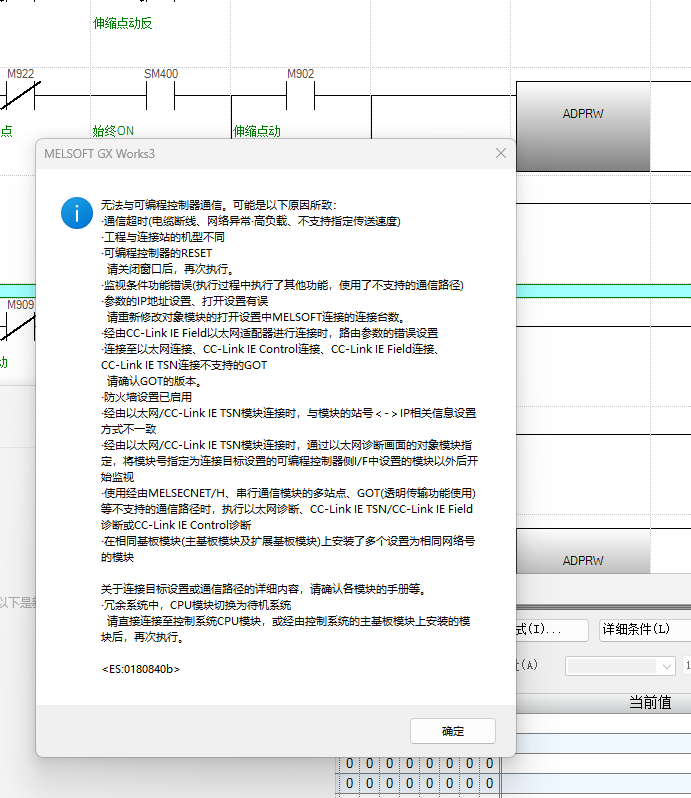Select the M902 contact symbol
The height and width of the screenshot is (798, 691).
(301, 96)
